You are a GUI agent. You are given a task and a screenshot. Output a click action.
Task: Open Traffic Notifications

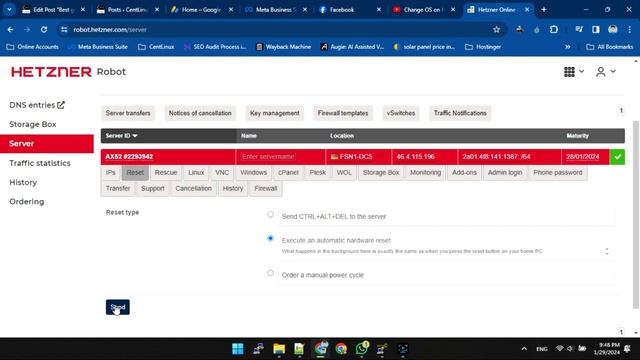pyautogui.click(x=460, y=113)
